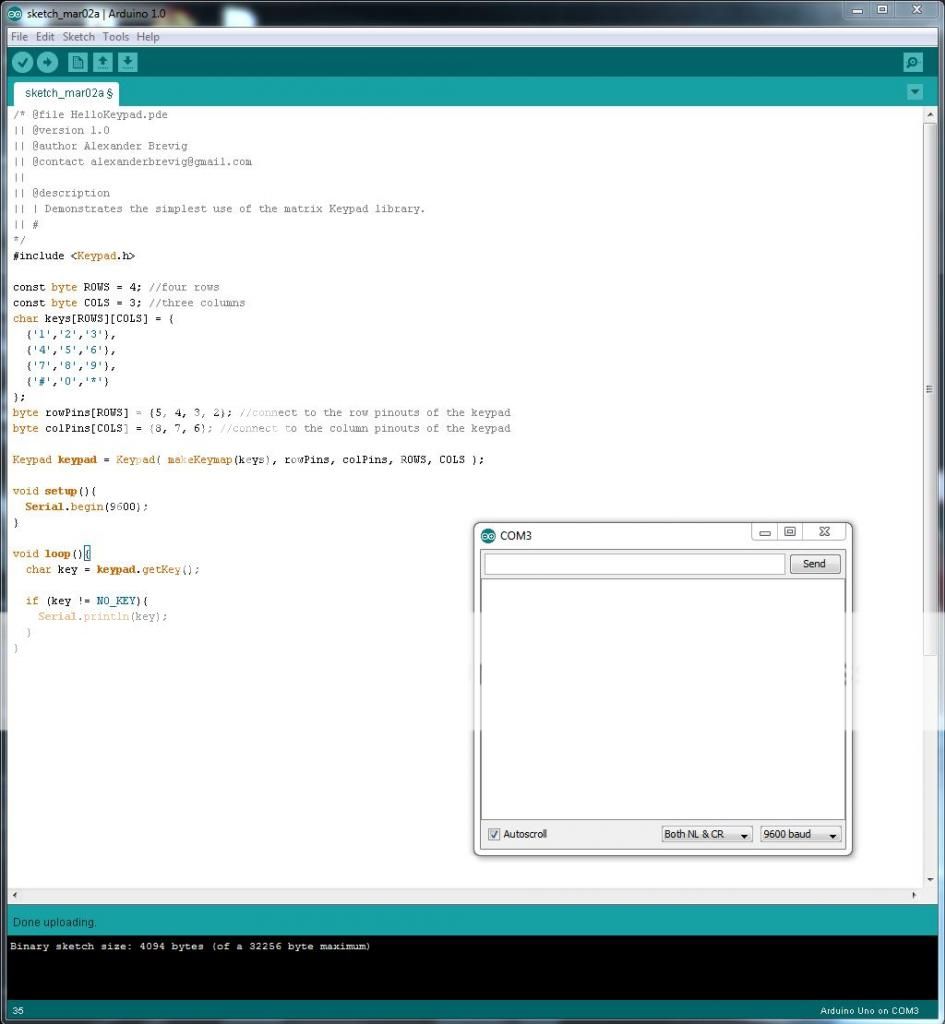
Task: Select the sketch_mar02a tab
Action: (68, 93)
